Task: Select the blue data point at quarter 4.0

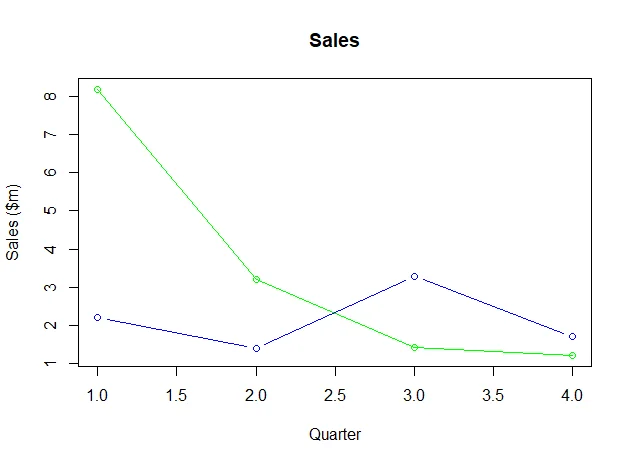Action: tap(572, 336)
